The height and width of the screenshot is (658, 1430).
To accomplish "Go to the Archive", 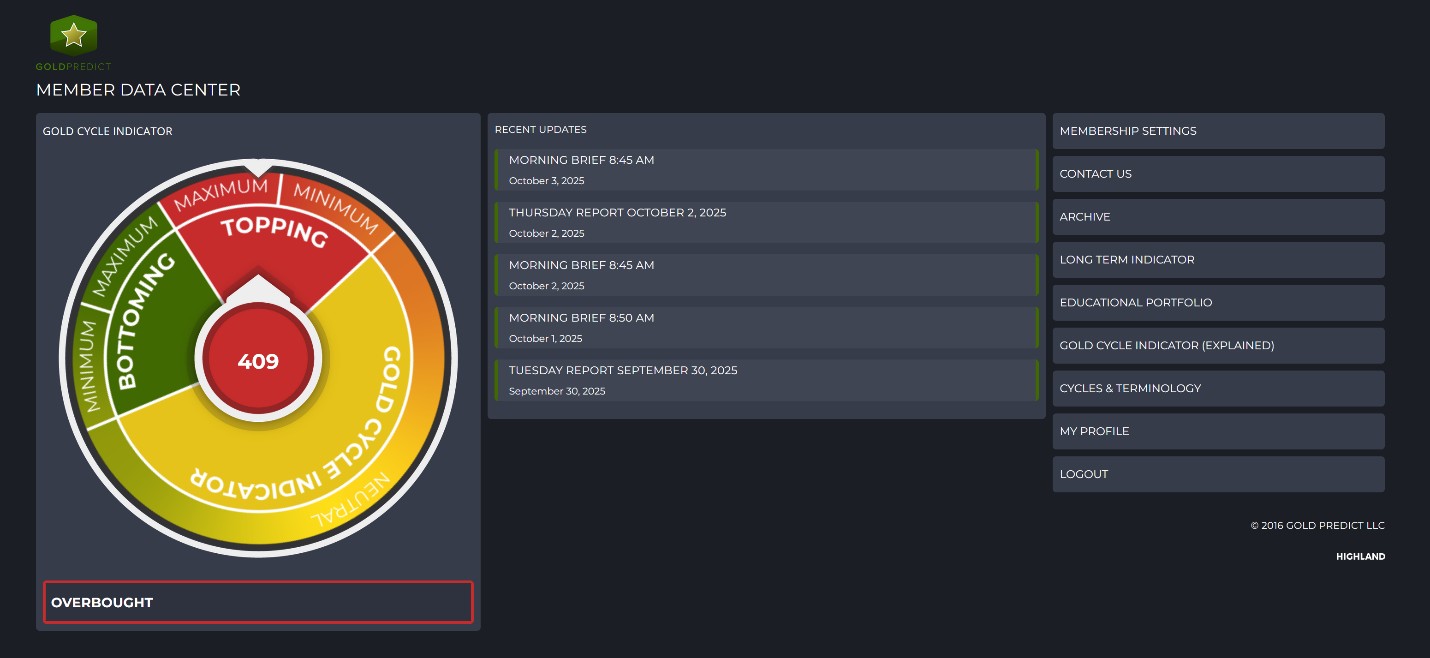I will pyautogui.click(x=1218, y=217).
